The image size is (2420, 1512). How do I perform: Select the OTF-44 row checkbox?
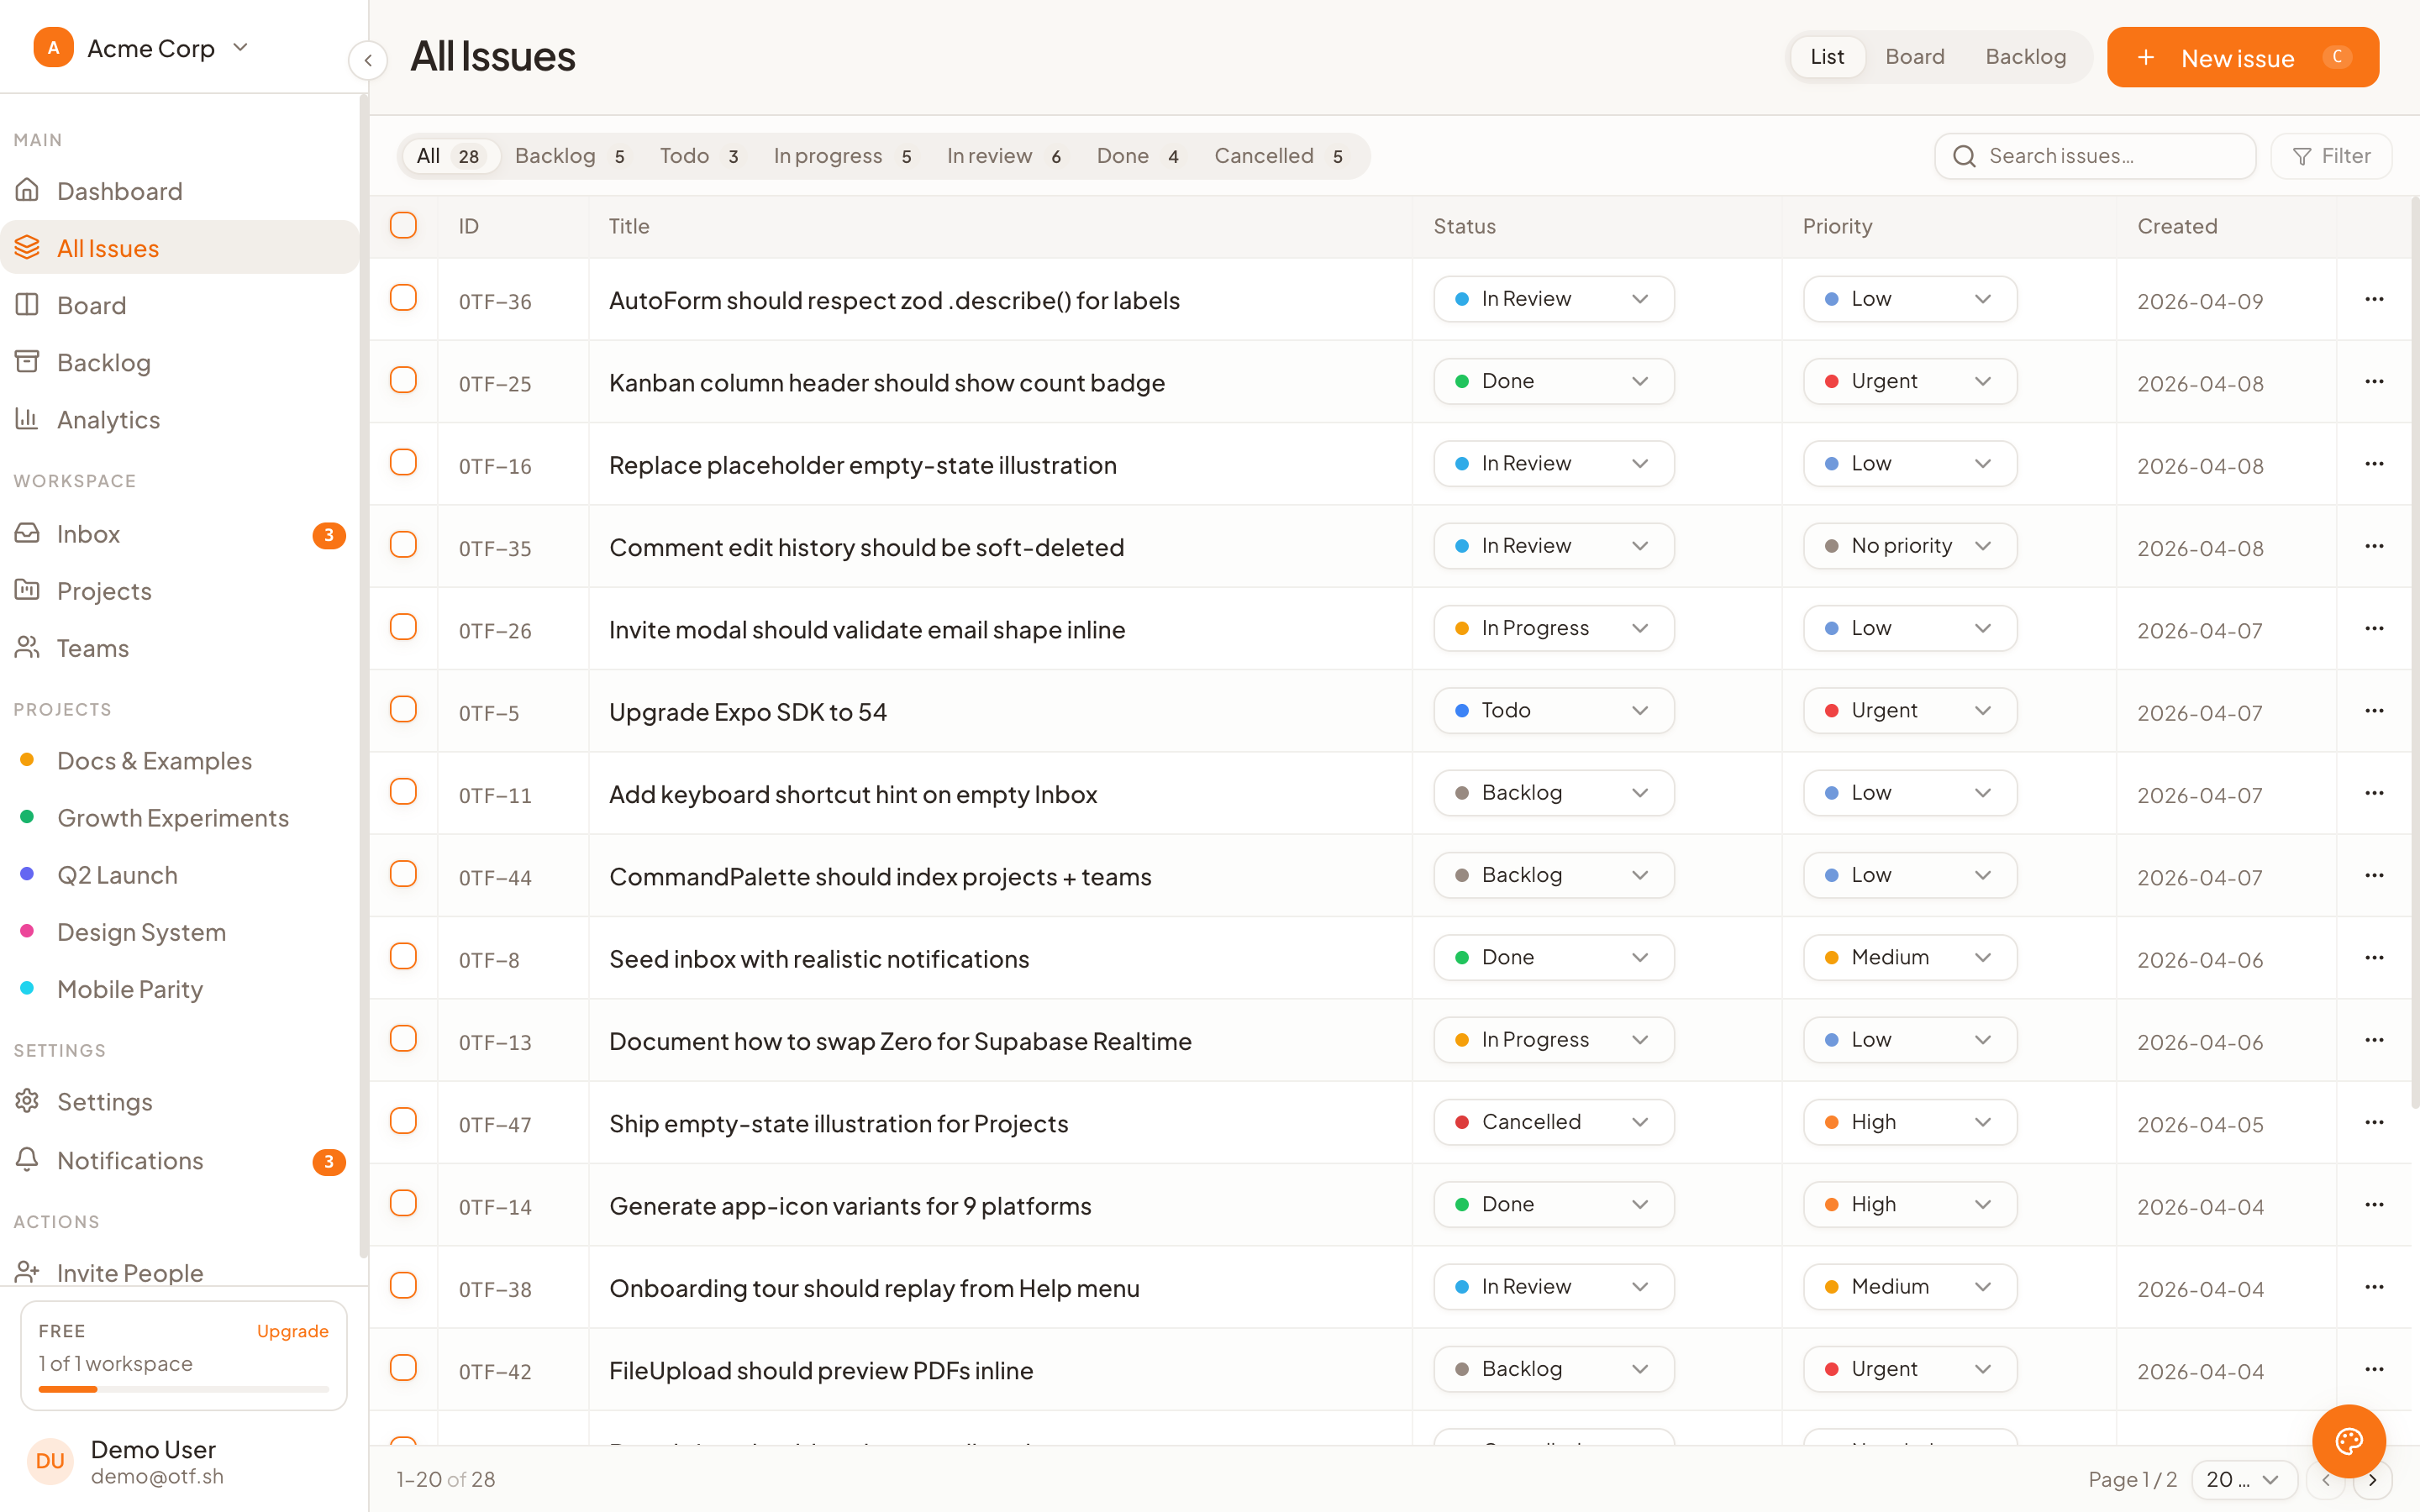tap(403, 874)
